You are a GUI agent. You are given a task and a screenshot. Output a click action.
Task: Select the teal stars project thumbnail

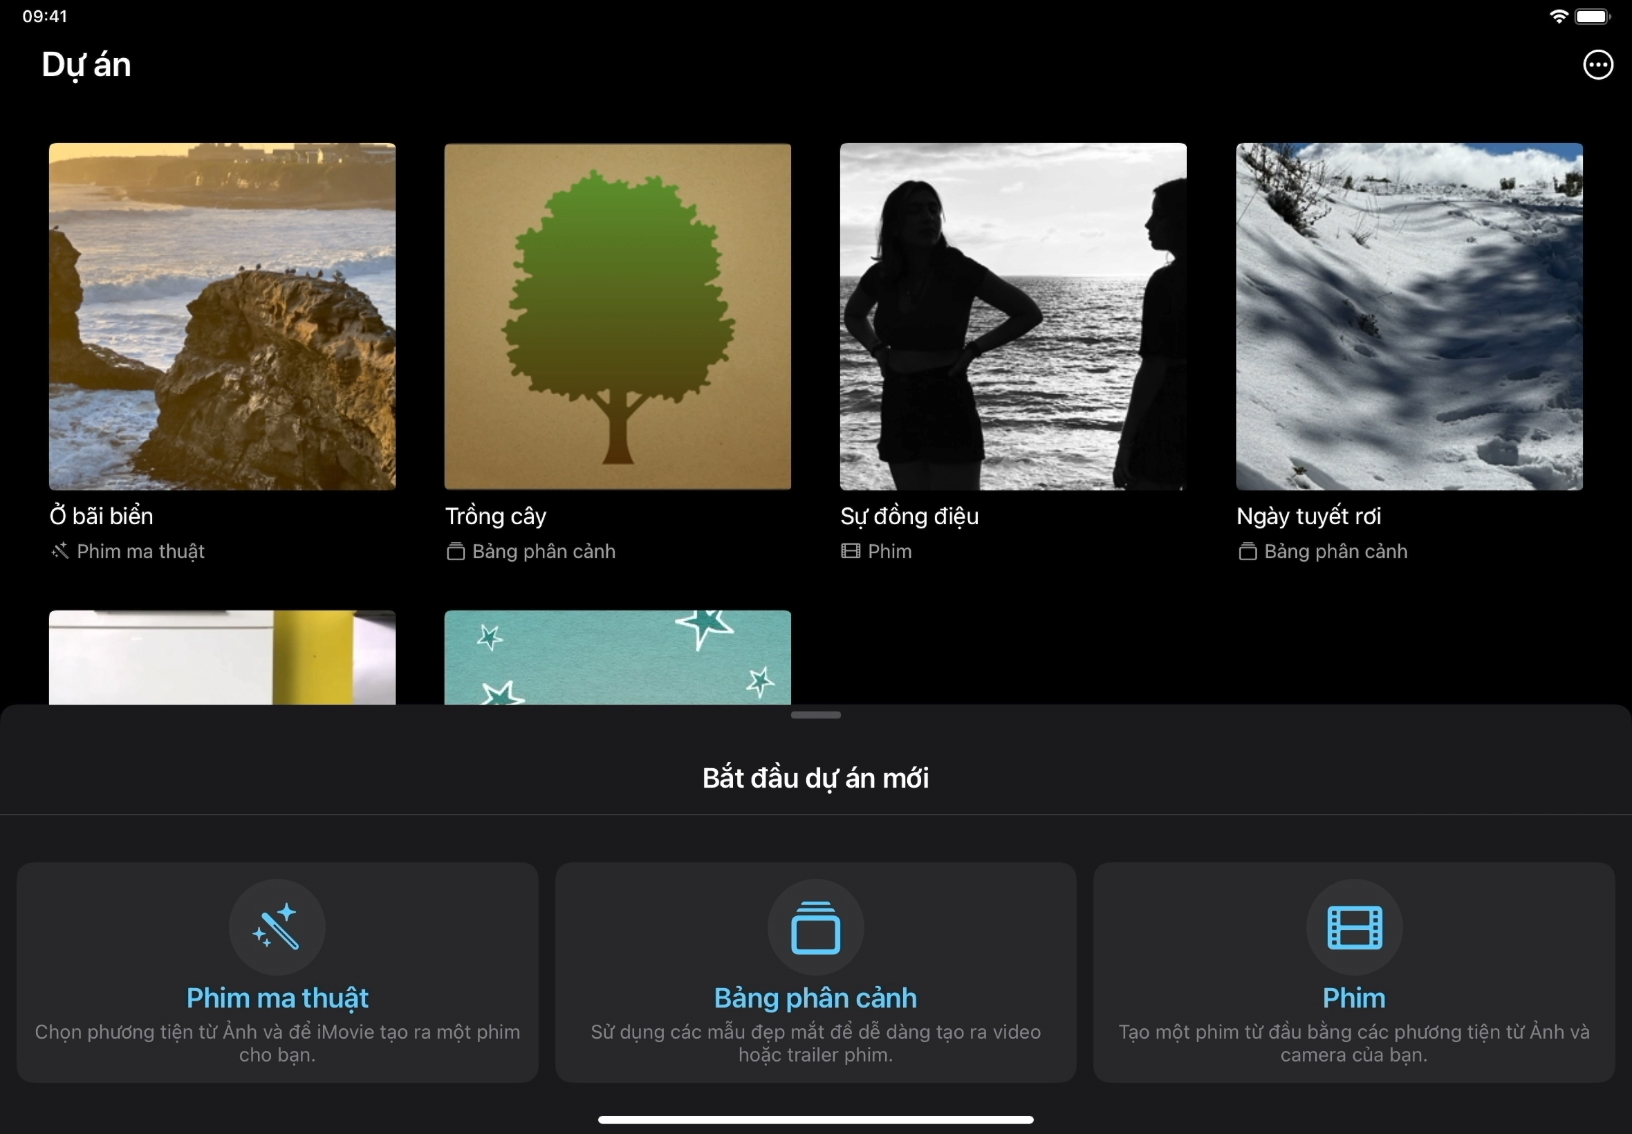pyautogui.click(x=617, y=657)
